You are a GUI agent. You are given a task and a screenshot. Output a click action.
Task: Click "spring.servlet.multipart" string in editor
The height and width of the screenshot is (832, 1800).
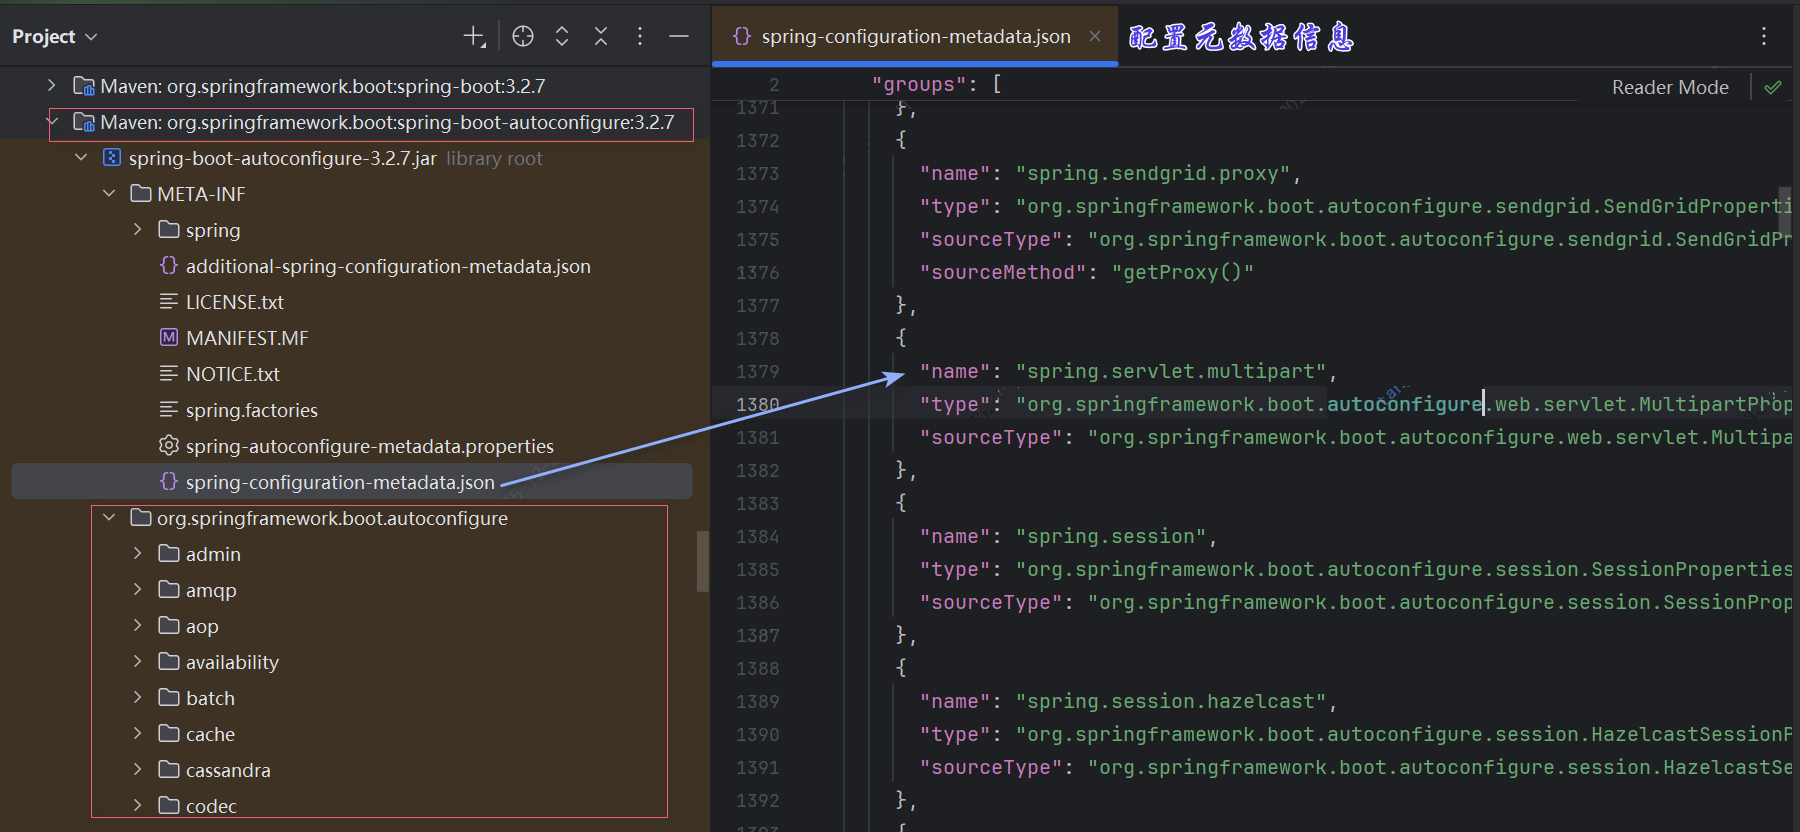point(1171,371)
